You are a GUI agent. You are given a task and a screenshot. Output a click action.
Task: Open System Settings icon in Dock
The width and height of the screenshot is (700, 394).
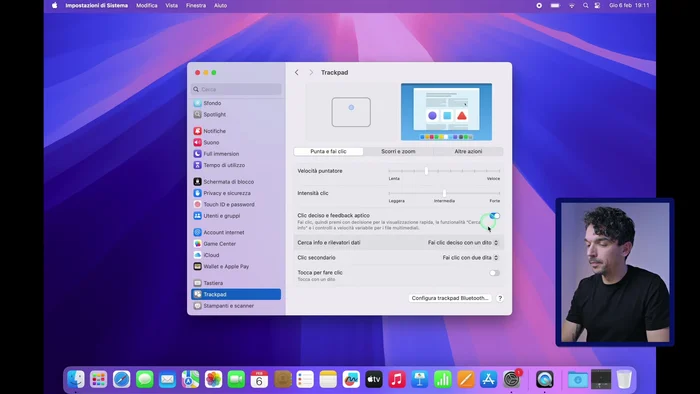click(512, 379)
